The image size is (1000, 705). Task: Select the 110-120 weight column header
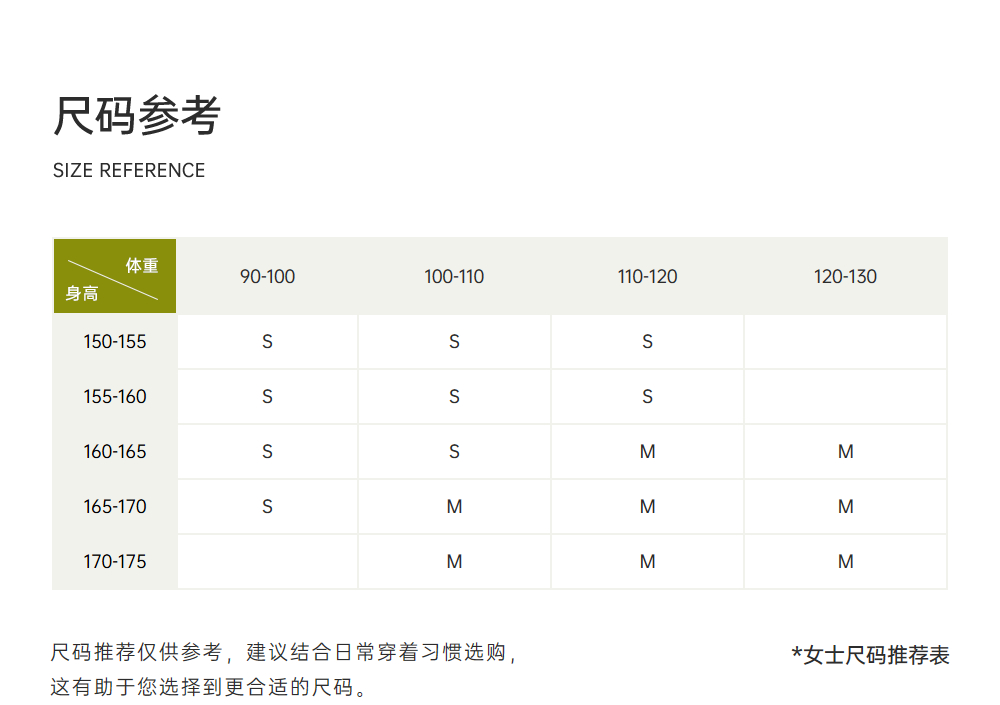coord(647,277)
